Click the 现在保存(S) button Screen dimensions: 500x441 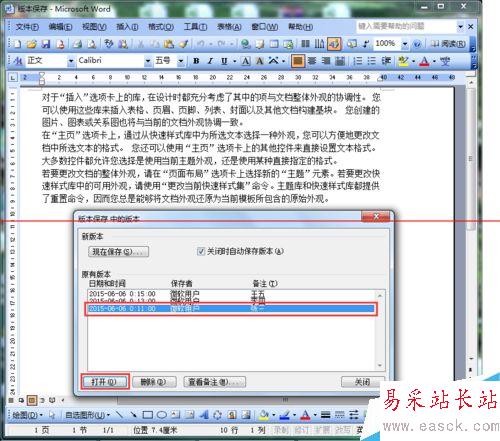coord(118,252)
